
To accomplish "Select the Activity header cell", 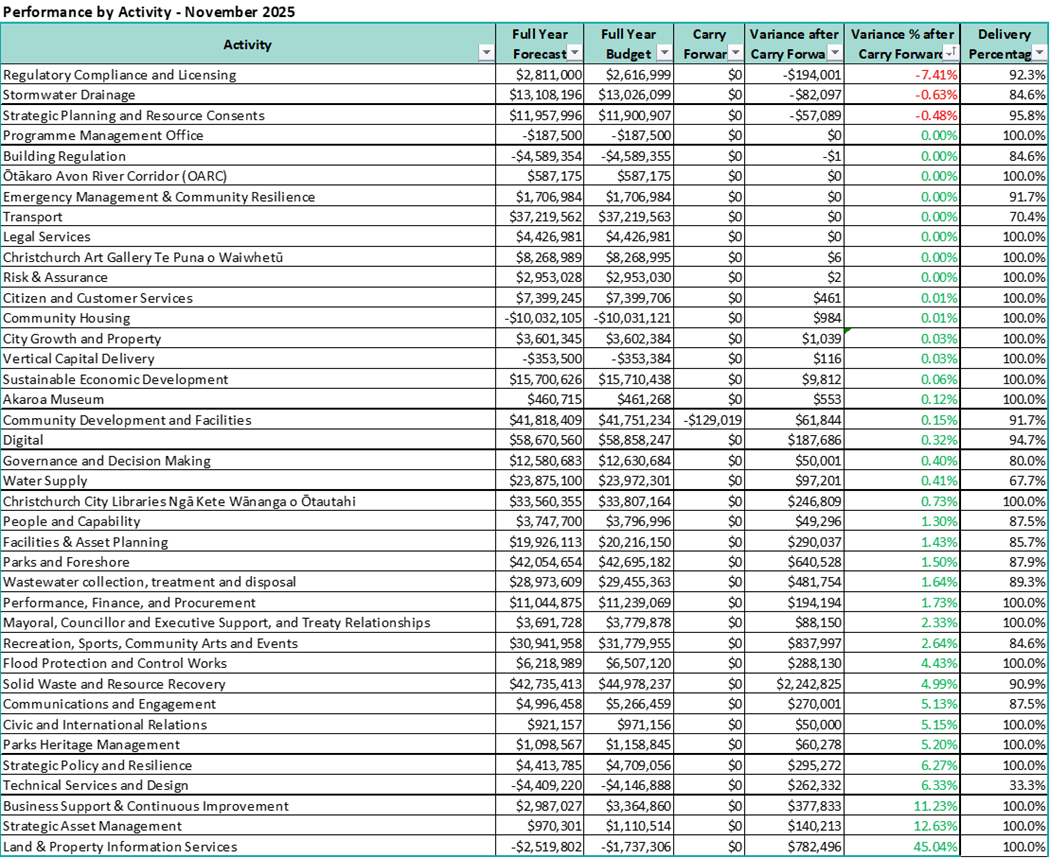I will coord(247,45).
